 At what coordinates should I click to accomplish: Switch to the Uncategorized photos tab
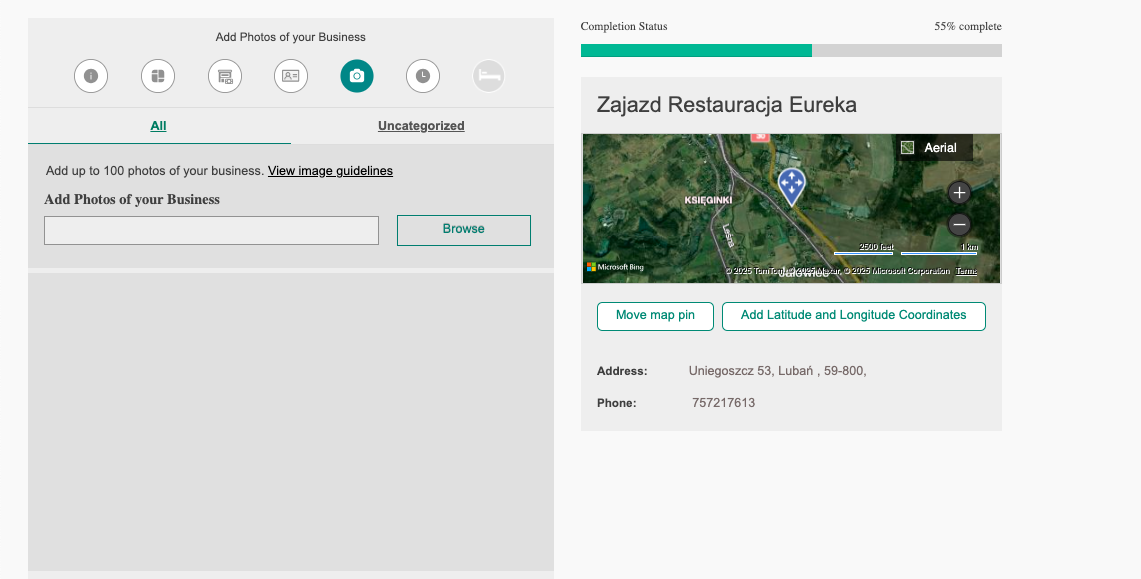pos(421,126)
